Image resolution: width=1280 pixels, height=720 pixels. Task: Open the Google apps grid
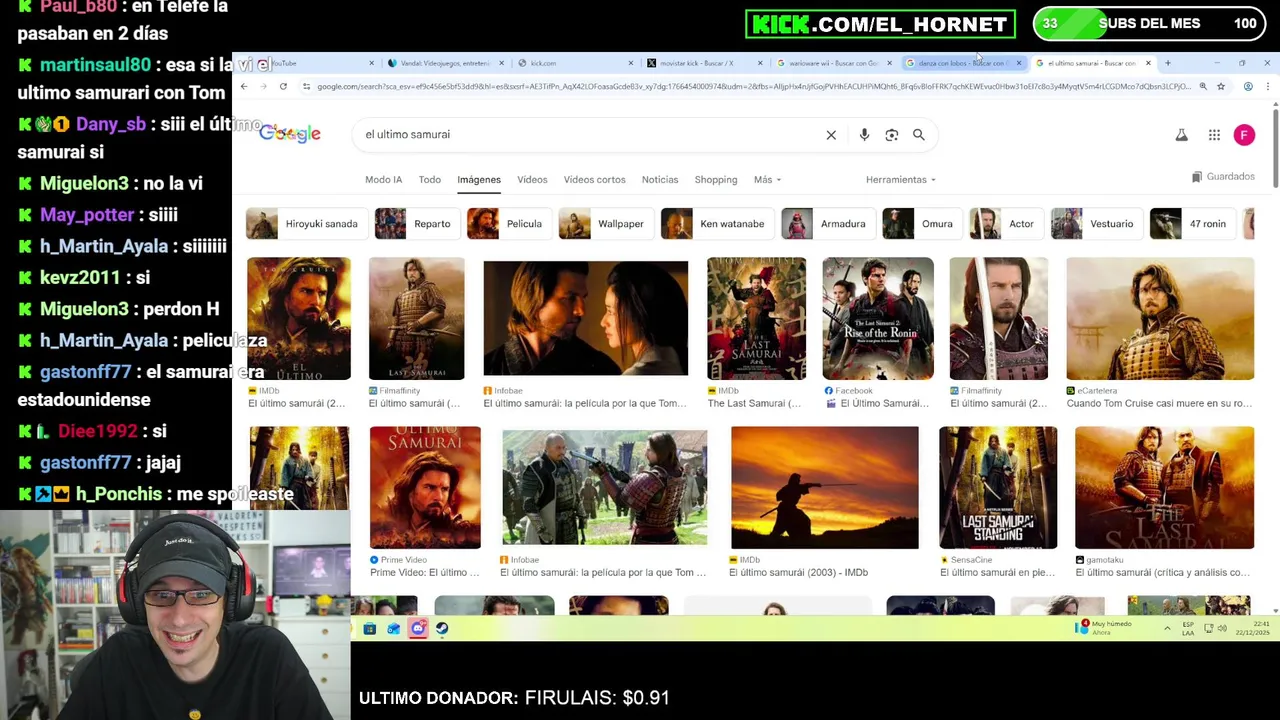1214,135
